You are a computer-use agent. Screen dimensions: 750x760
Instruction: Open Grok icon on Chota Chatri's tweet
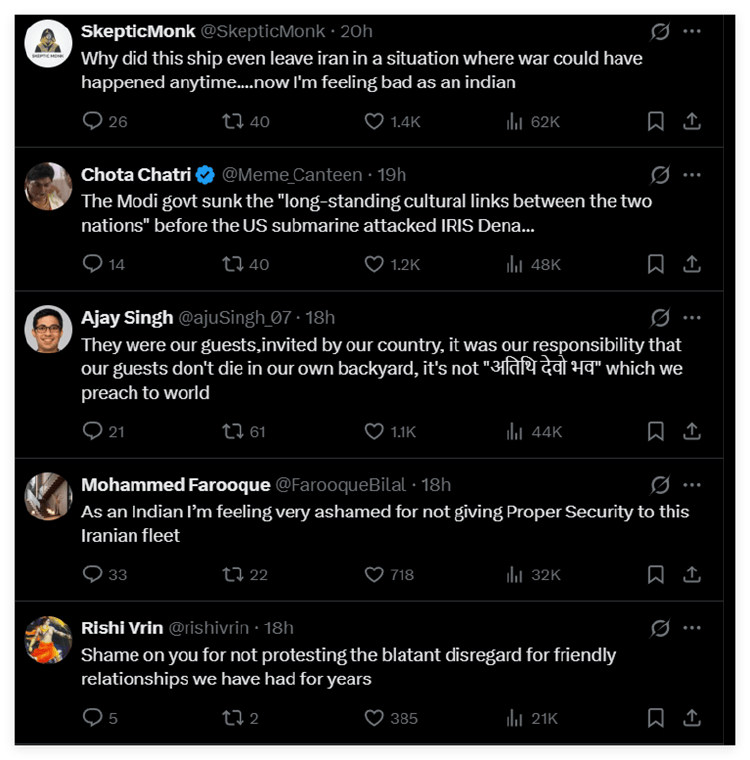pyautogui.click(x=660, y=175)
